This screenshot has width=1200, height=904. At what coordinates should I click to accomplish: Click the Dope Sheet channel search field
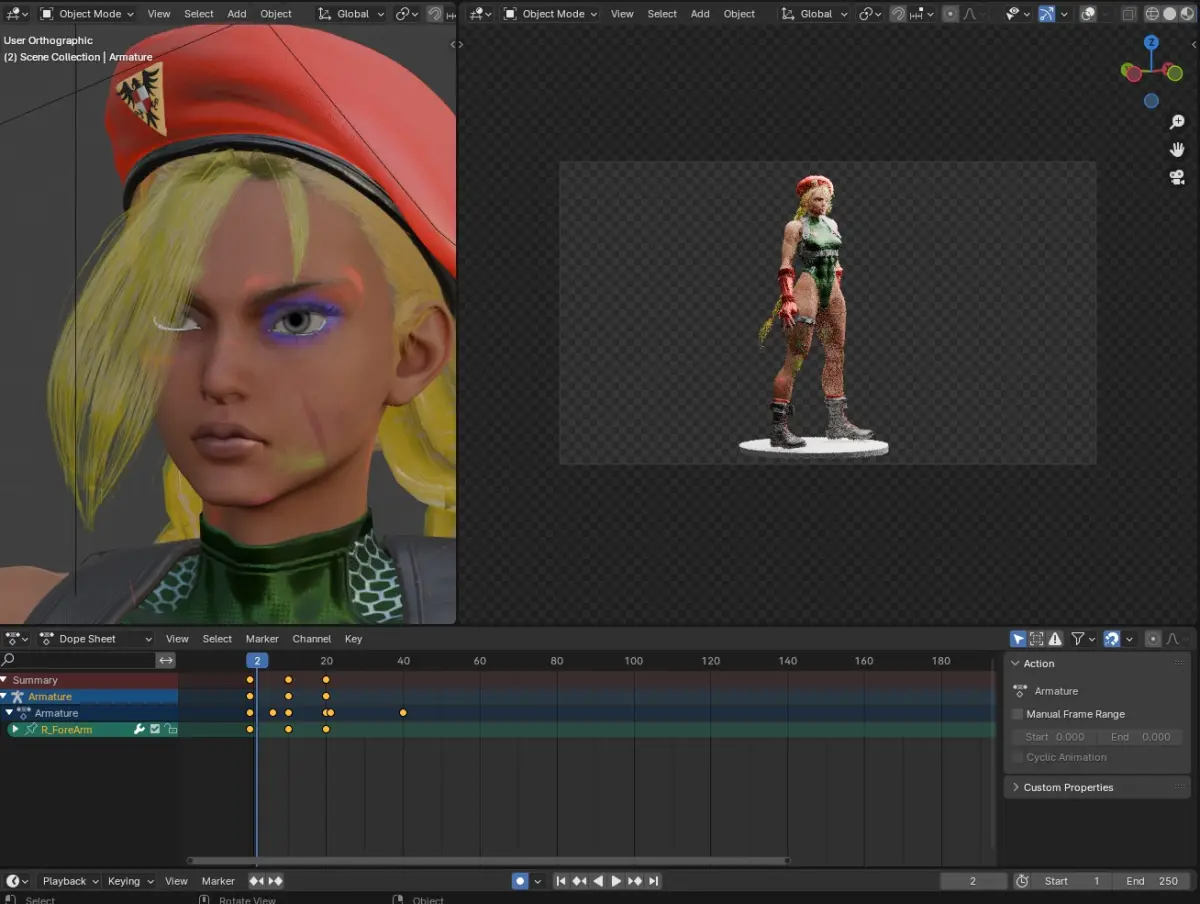pos(77,660)
